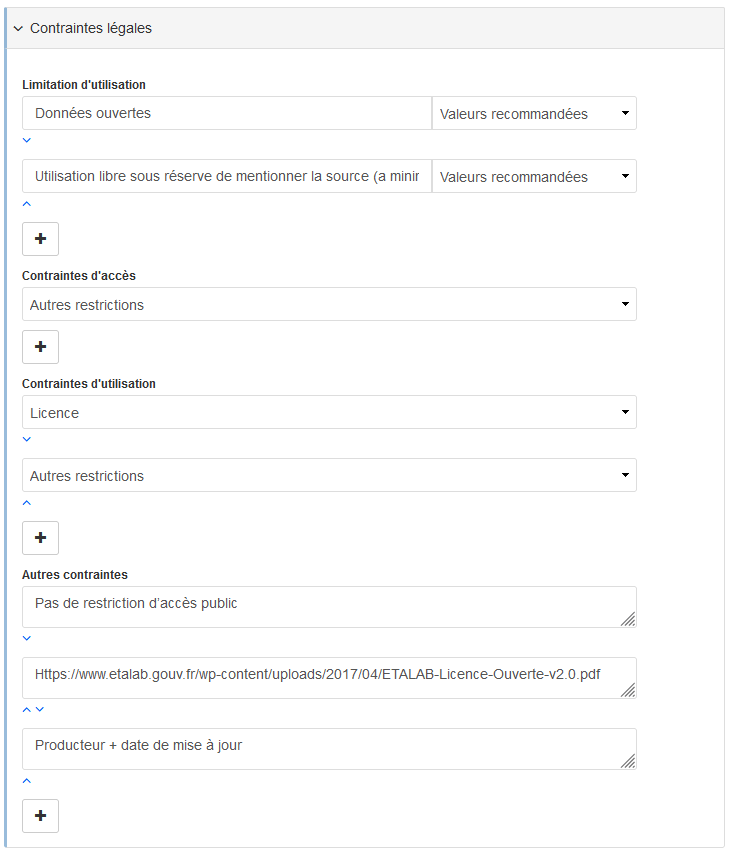Add a new Contraintes d'utilisation entry
This screenshot has height=849, width=730.
pyautogui.click(x=40, y=538)
